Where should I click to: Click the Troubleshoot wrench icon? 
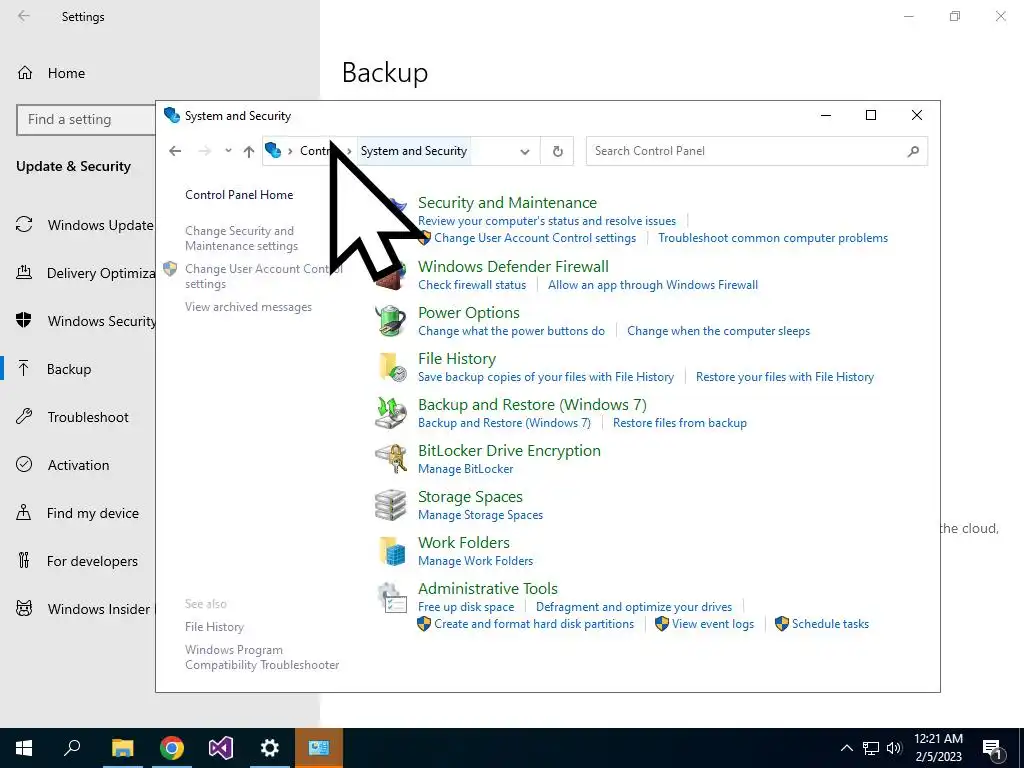24,416
